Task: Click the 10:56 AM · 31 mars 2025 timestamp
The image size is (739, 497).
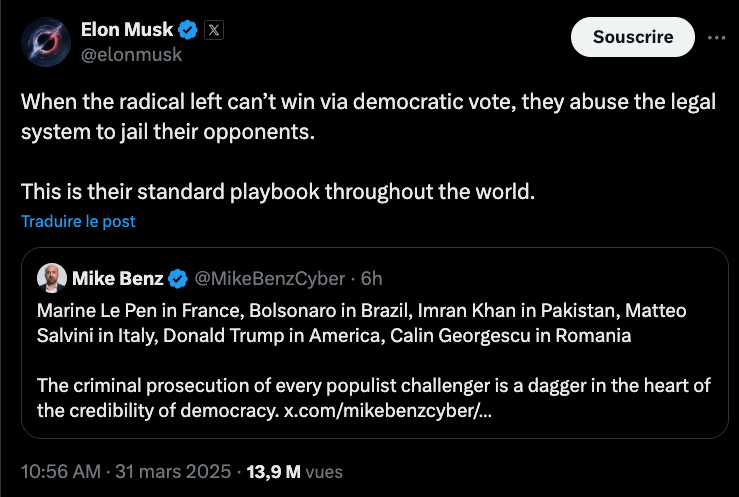Action: coord(127,471)
